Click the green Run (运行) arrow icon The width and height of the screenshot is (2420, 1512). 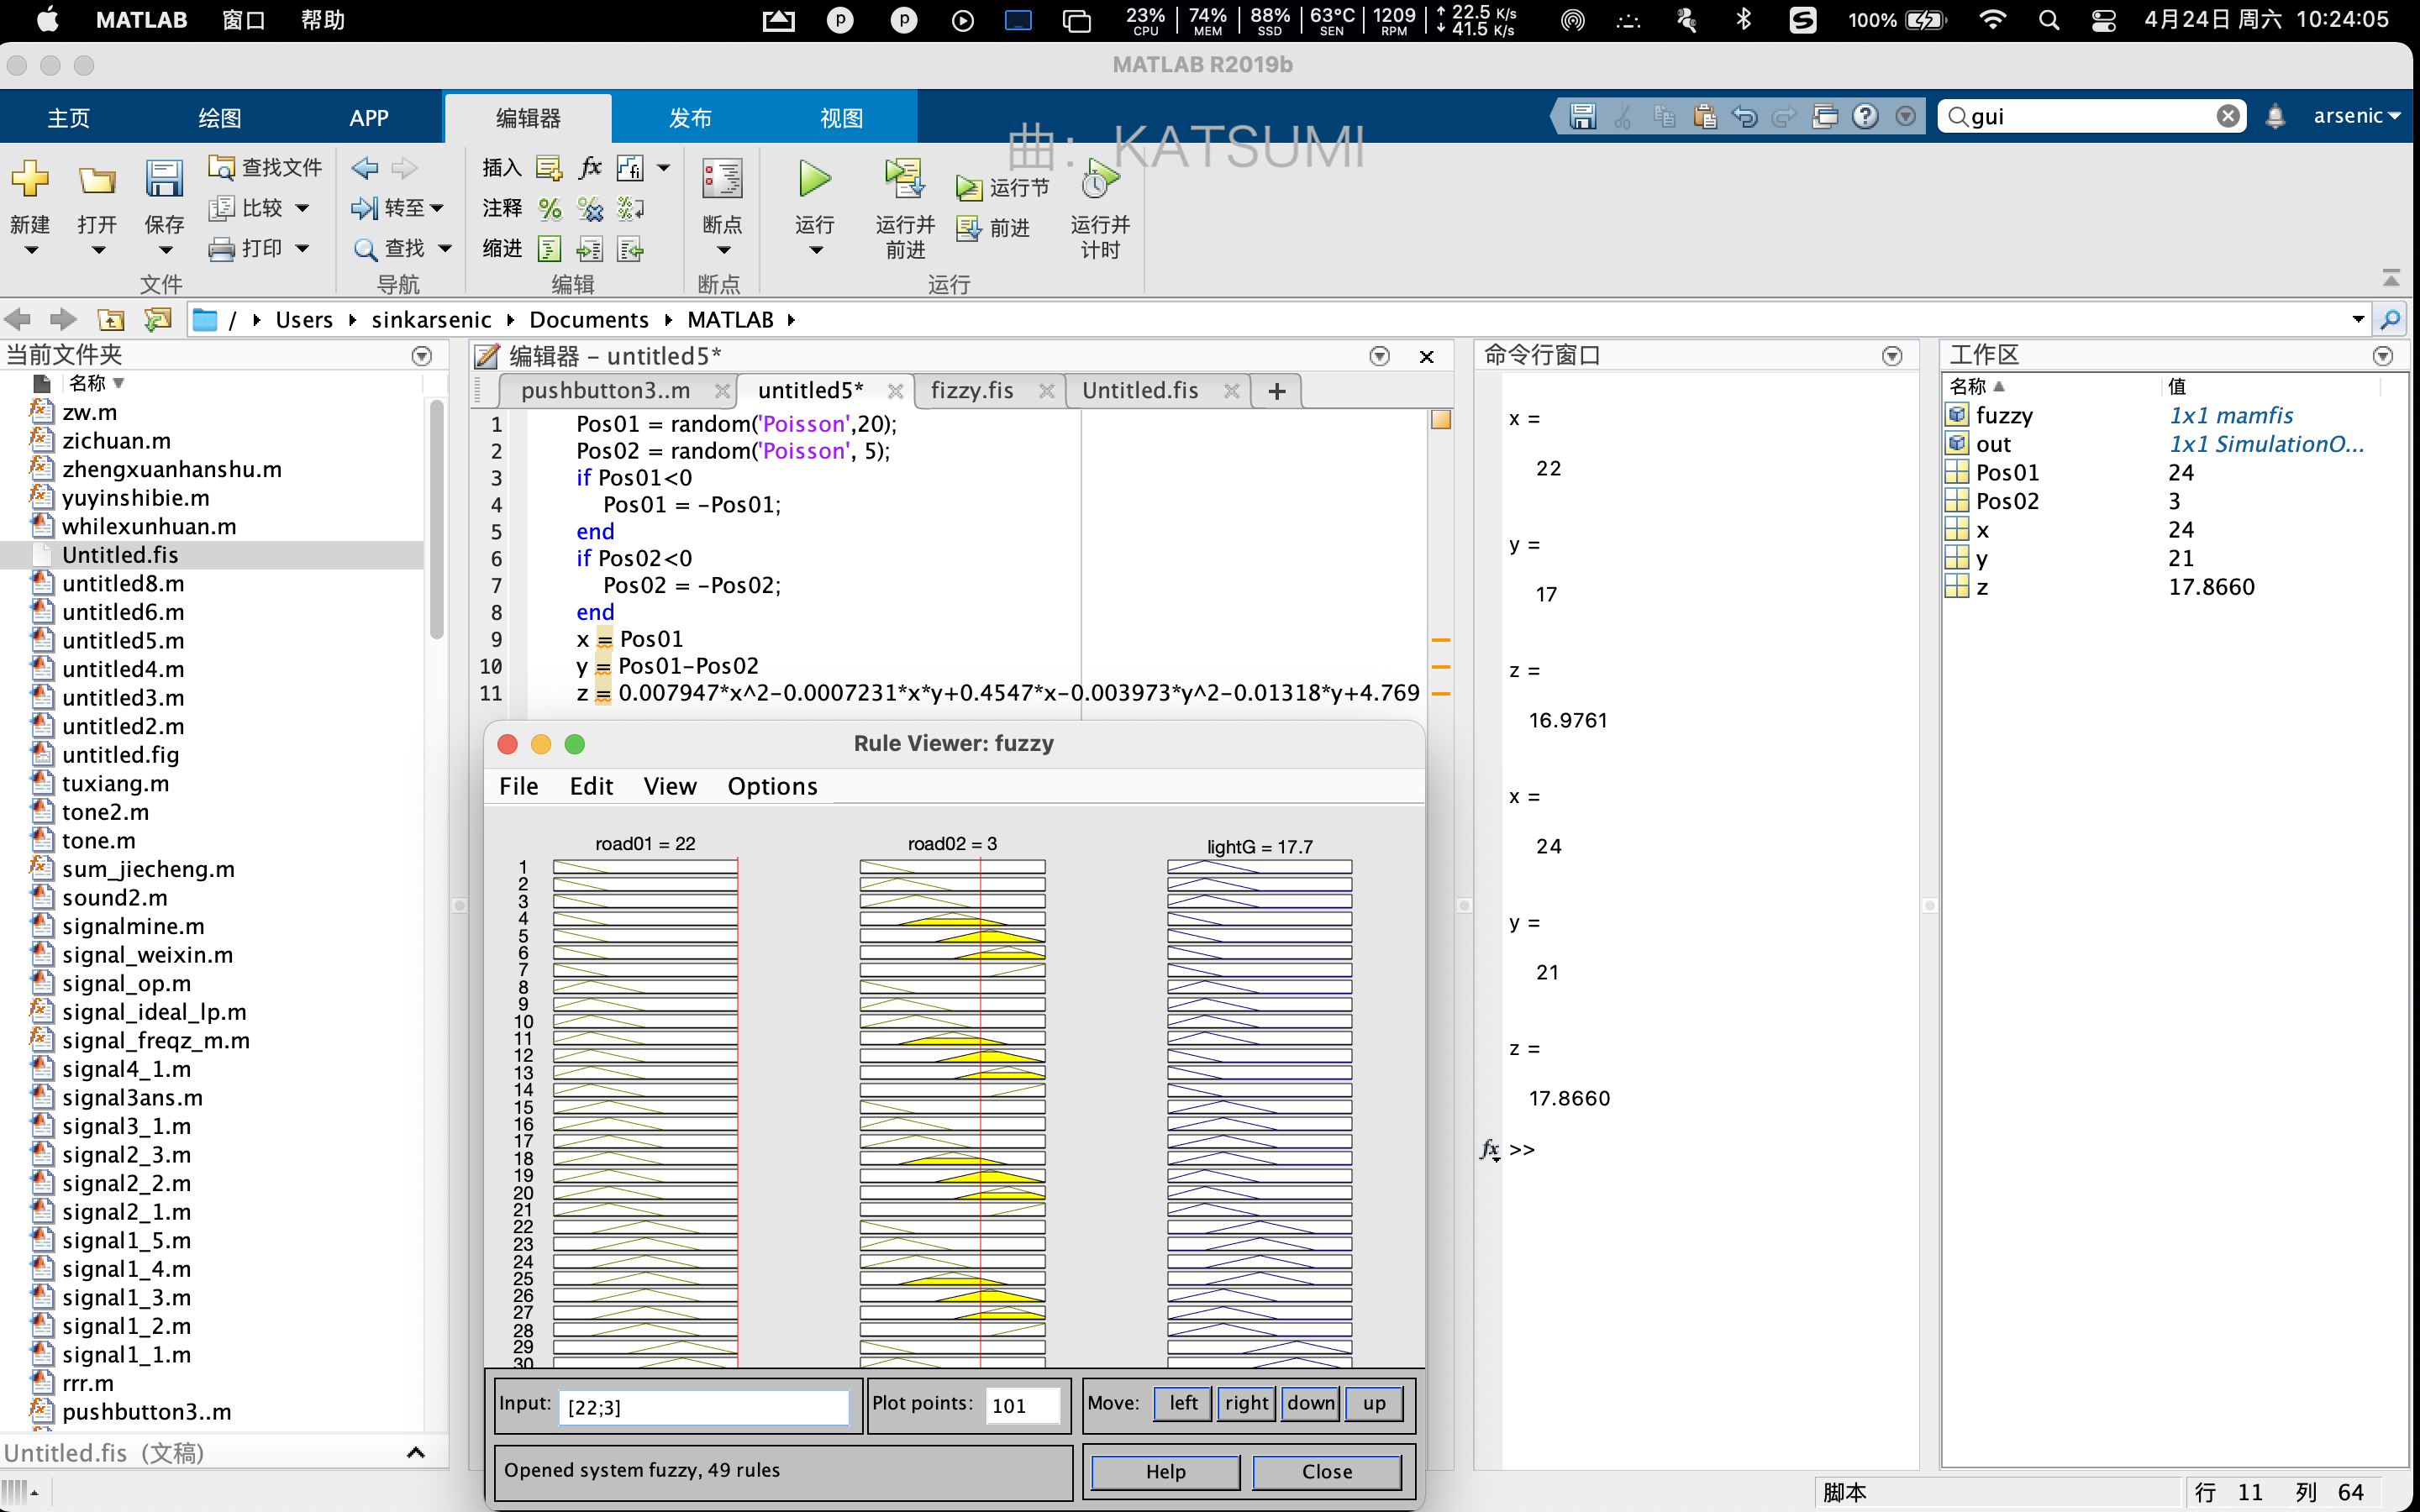click(814, 180)
